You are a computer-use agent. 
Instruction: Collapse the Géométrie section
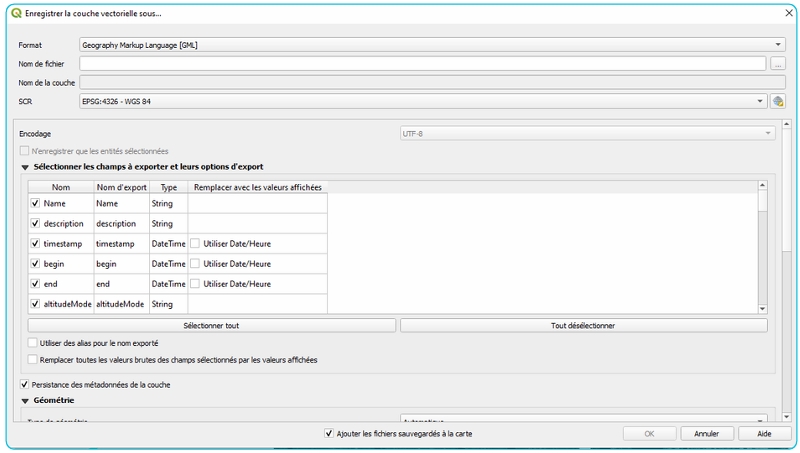25,400
